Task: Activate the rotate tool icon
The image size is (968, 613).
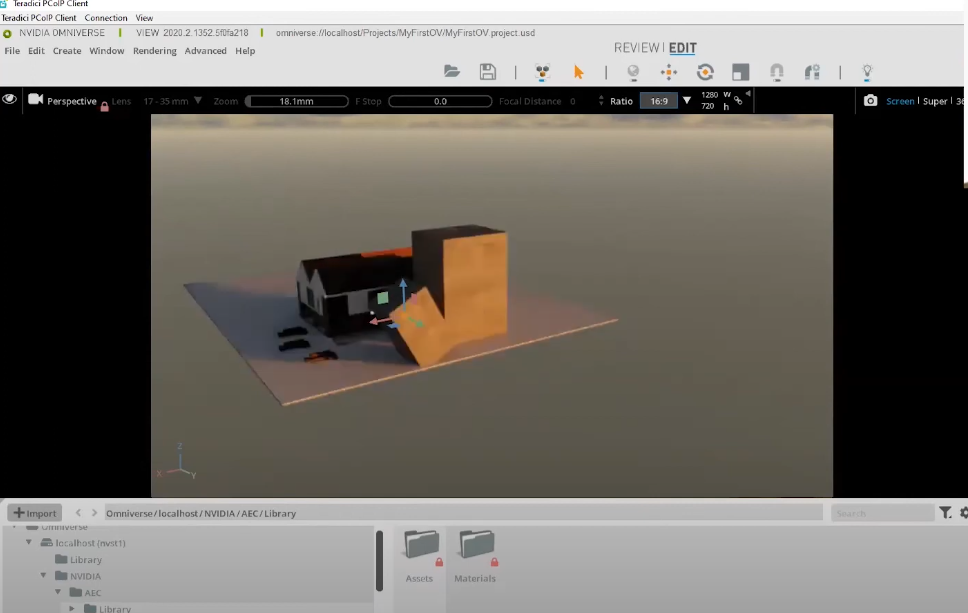Action: pos(705,72)
